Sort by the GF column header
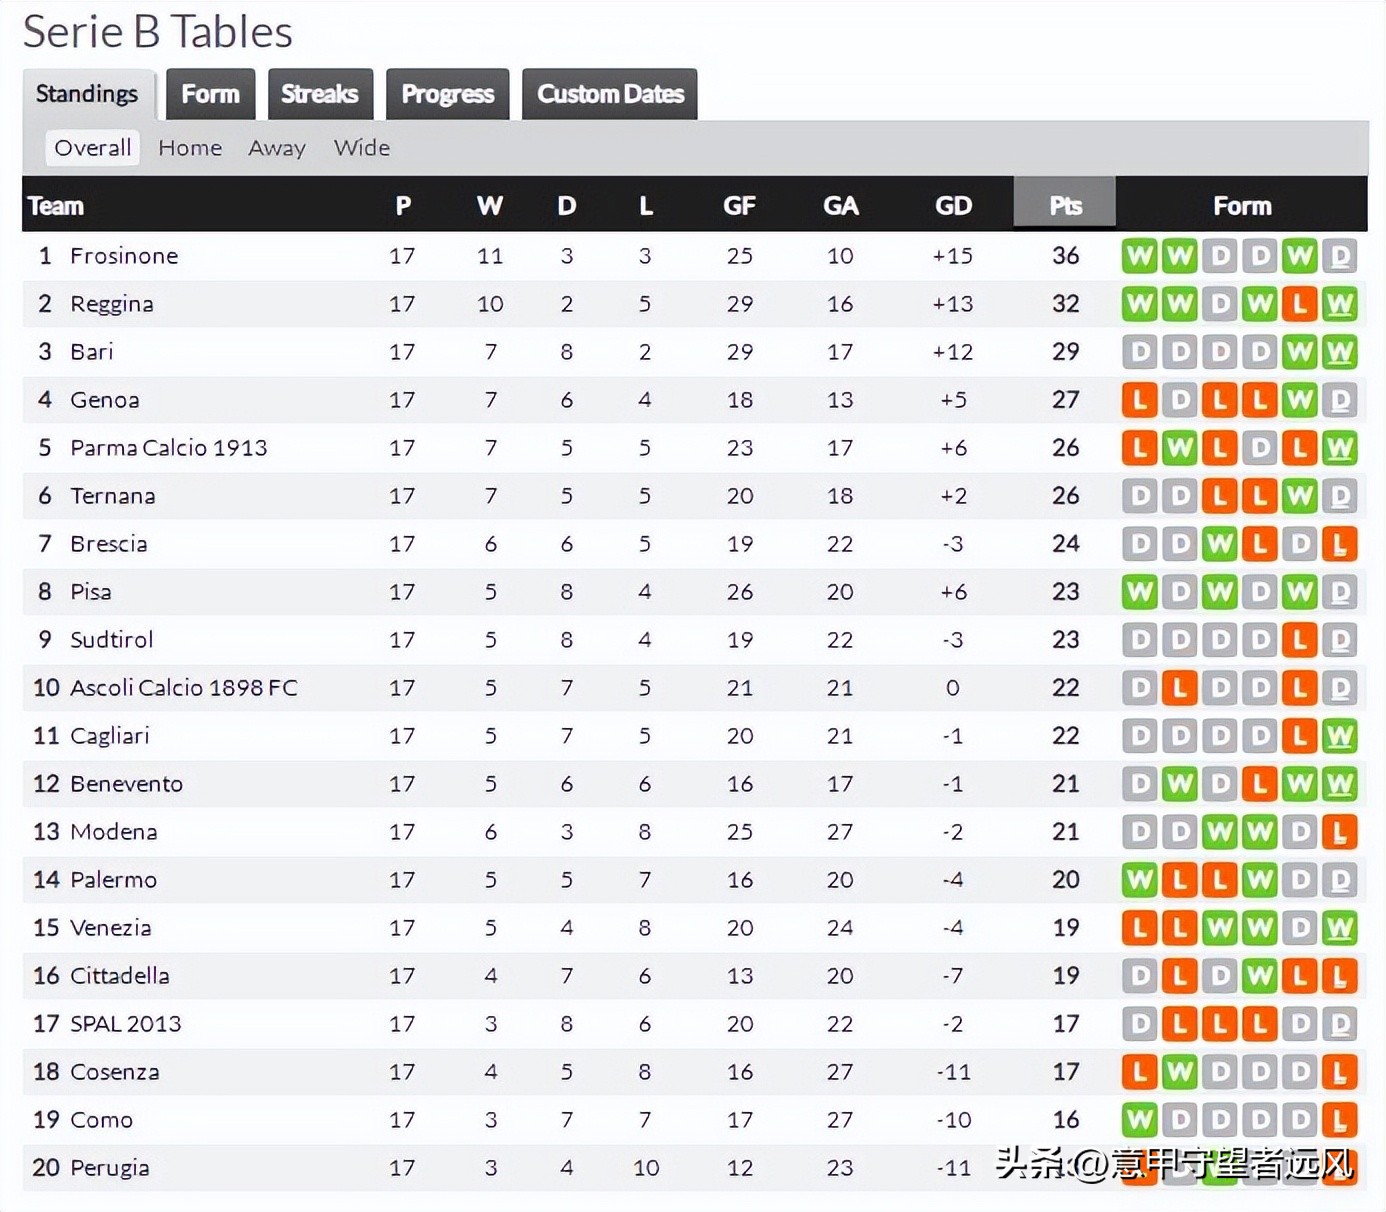This screenshot has width=1386, height=1212. click(x=739, y=206)
